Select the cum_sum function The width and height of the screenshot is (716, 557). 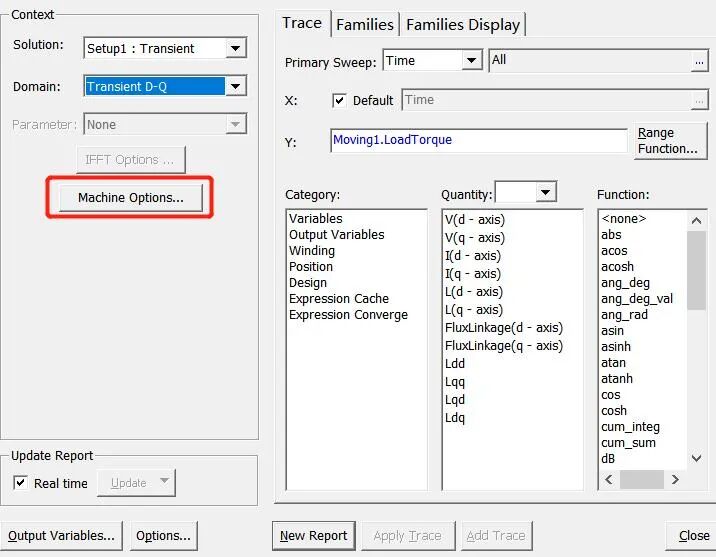[x=628, y=443]
